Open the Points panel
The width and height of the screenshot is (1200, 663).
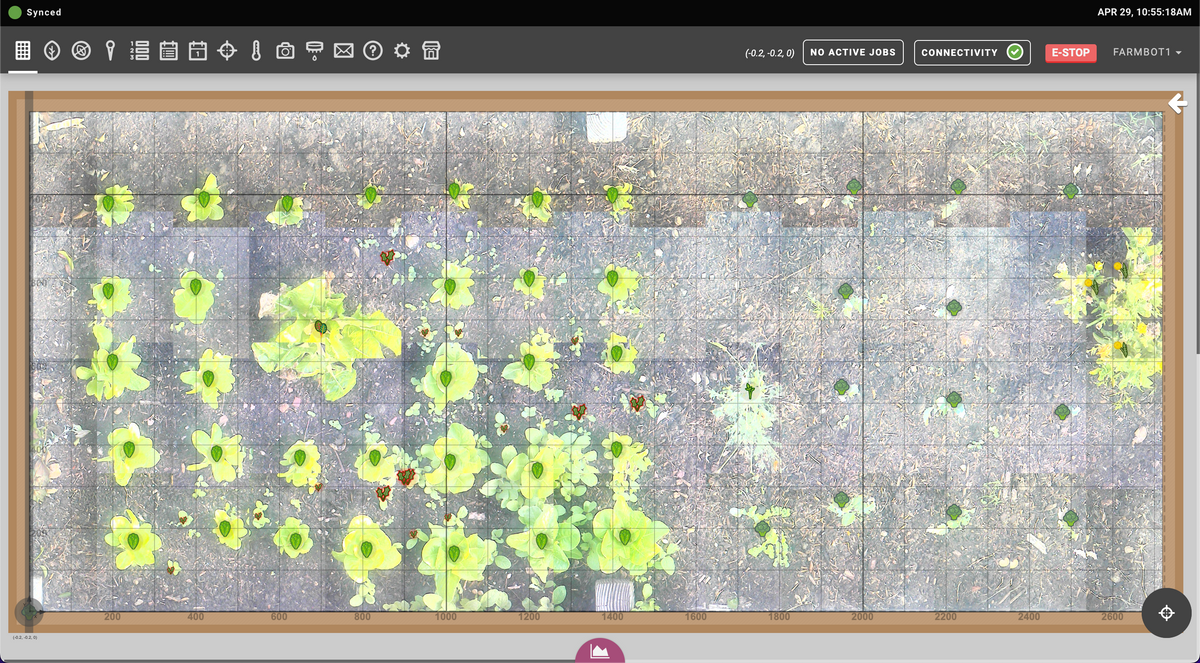[110, 50]
